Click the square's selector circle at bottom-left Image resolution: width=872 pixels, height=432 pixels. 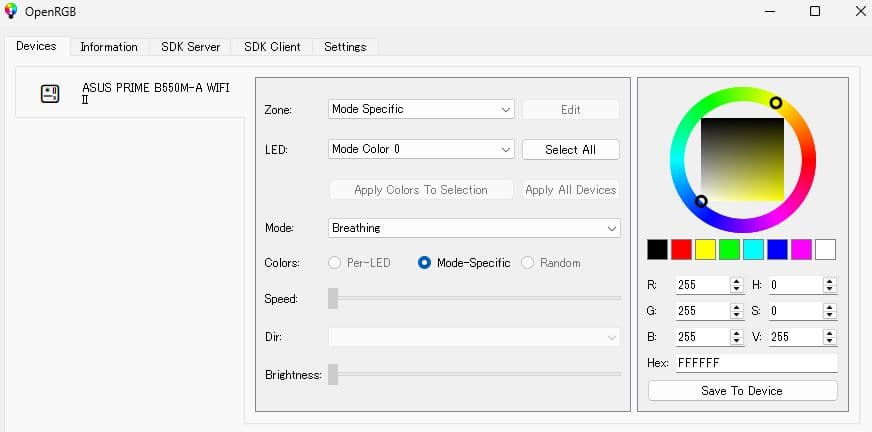pyautogui.click(x=701, y=201)
